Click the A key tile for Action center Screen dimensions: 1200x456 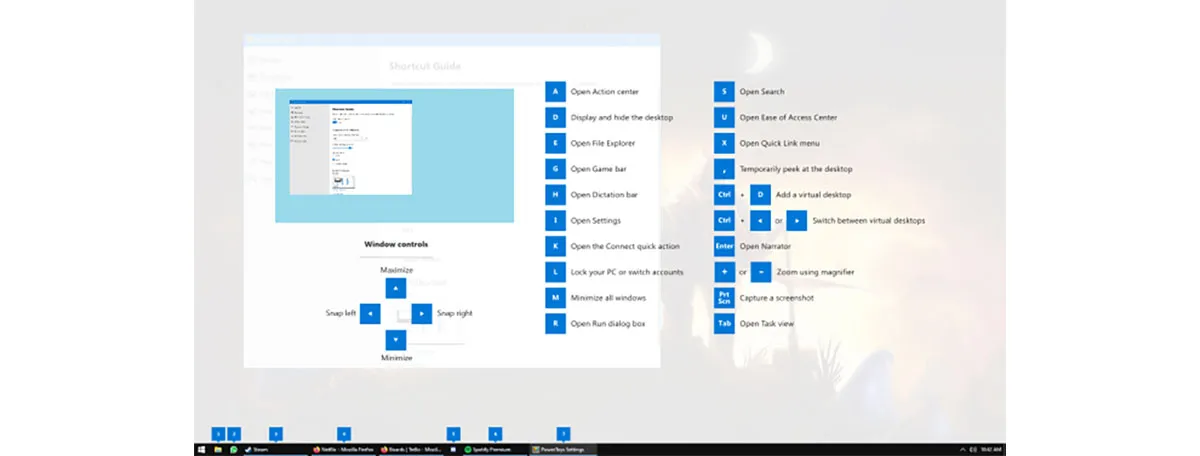click(556, 92)
